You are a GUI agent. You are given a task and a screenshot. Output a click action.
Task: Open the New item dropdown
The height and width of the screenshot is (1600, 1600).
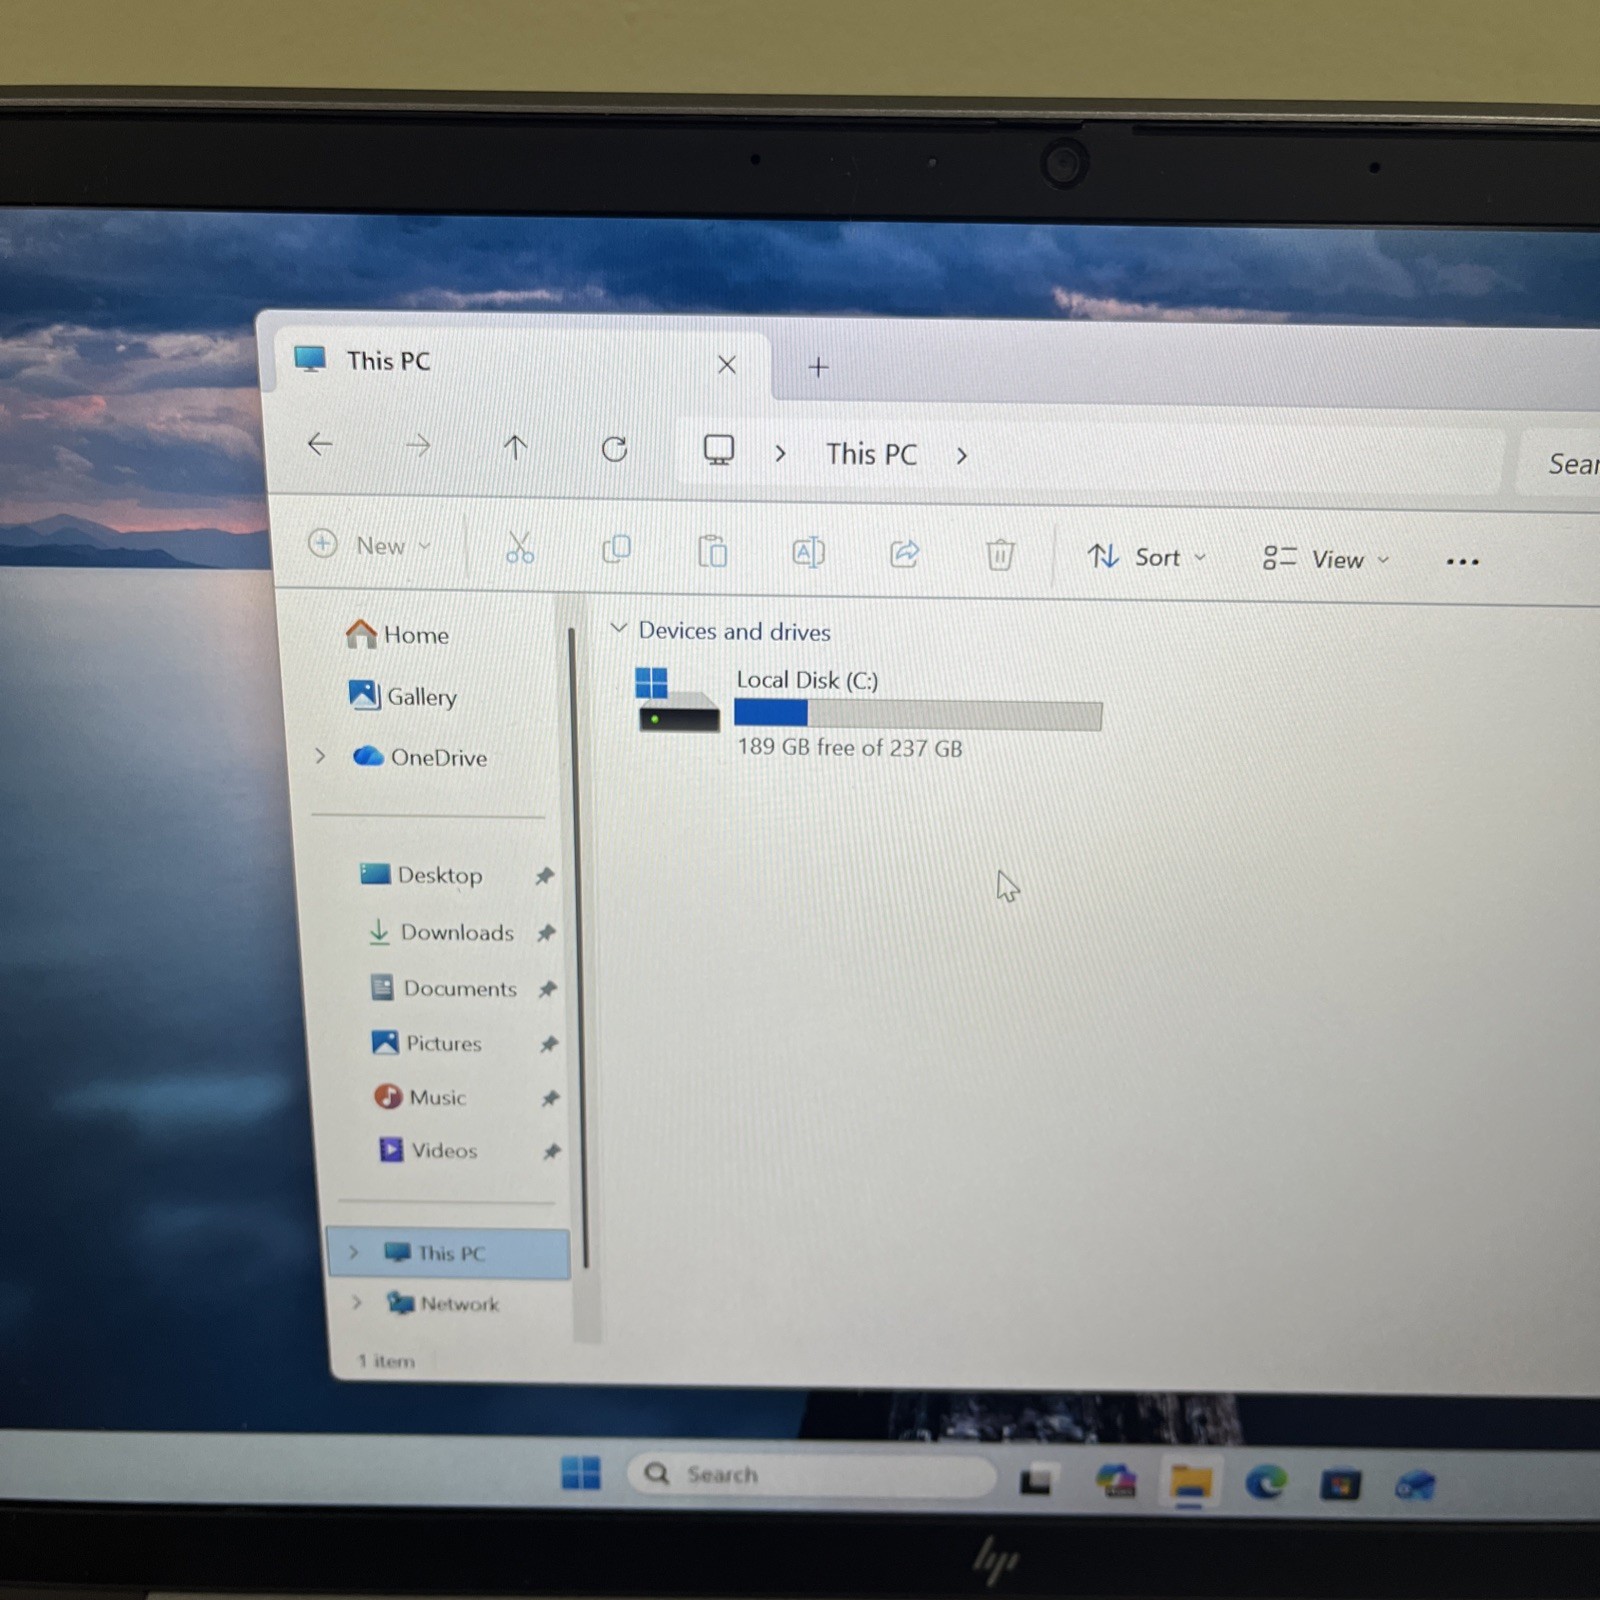[x=369, y=545]
